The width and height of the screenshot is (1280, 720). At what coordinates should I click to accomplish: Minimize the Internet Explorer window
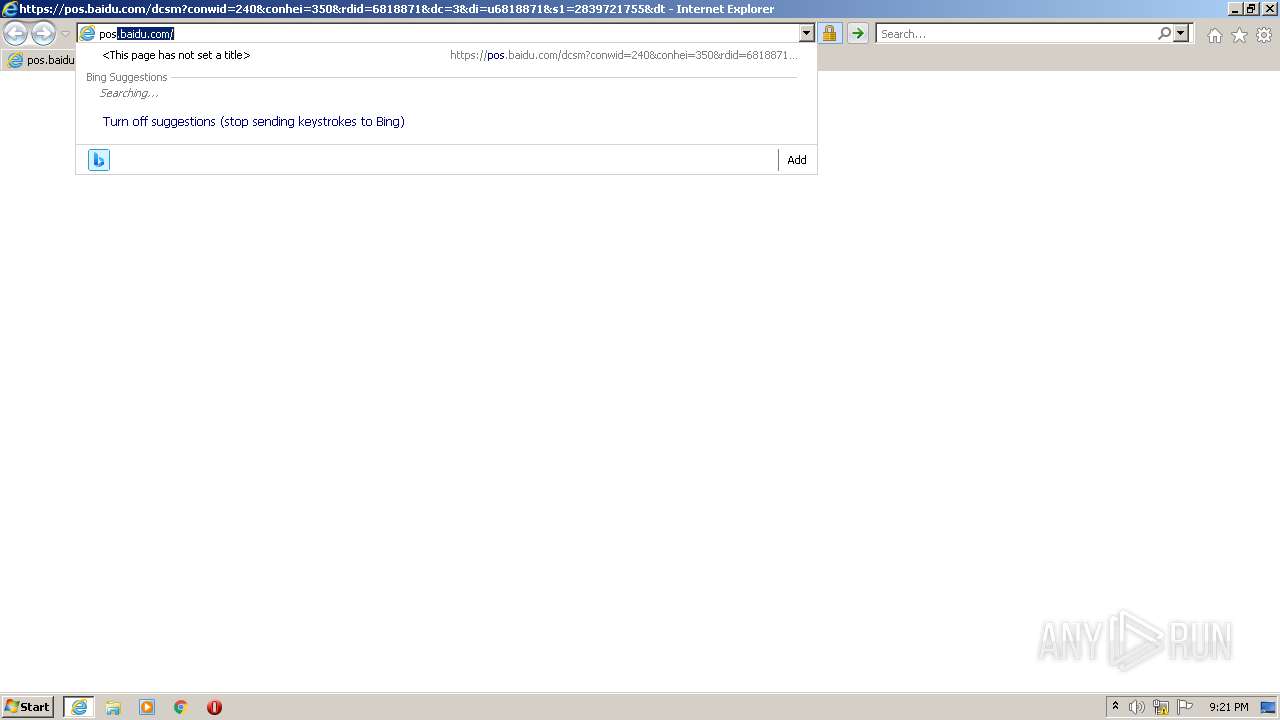[1234, 9]
